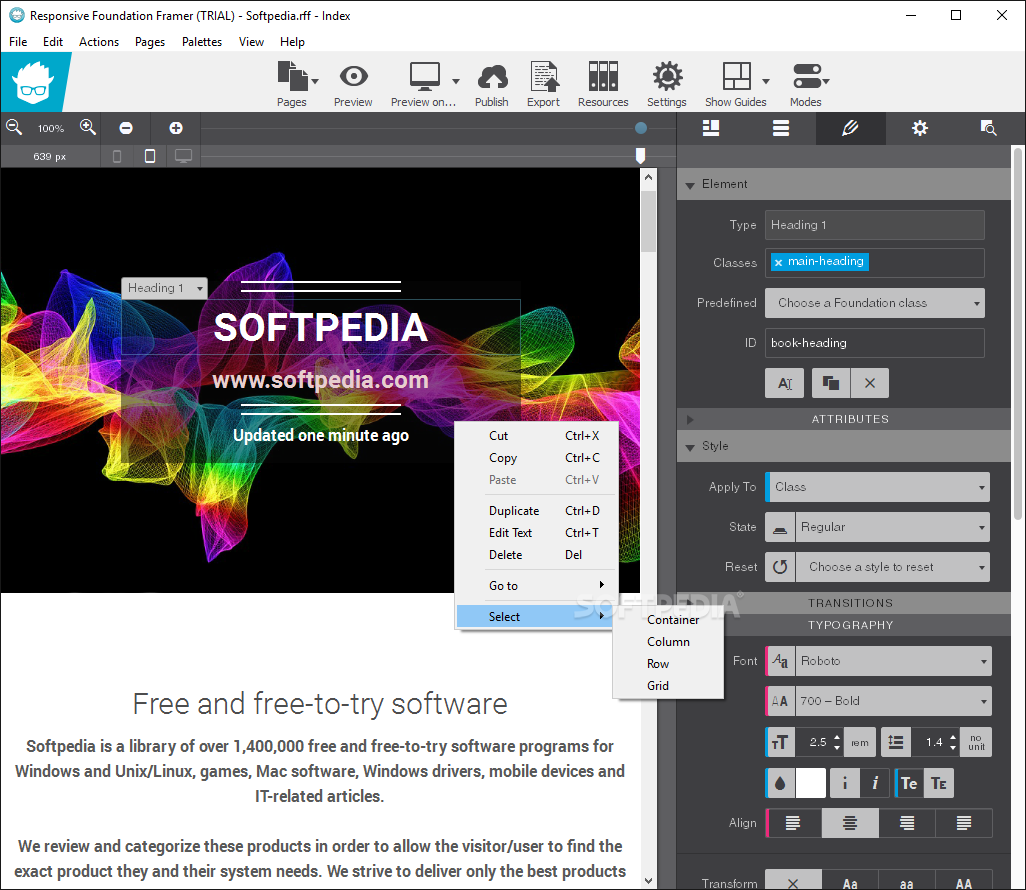This screenshot has height=890, width=1026.
Task: Click the line height icon
Action: point(896,742)
